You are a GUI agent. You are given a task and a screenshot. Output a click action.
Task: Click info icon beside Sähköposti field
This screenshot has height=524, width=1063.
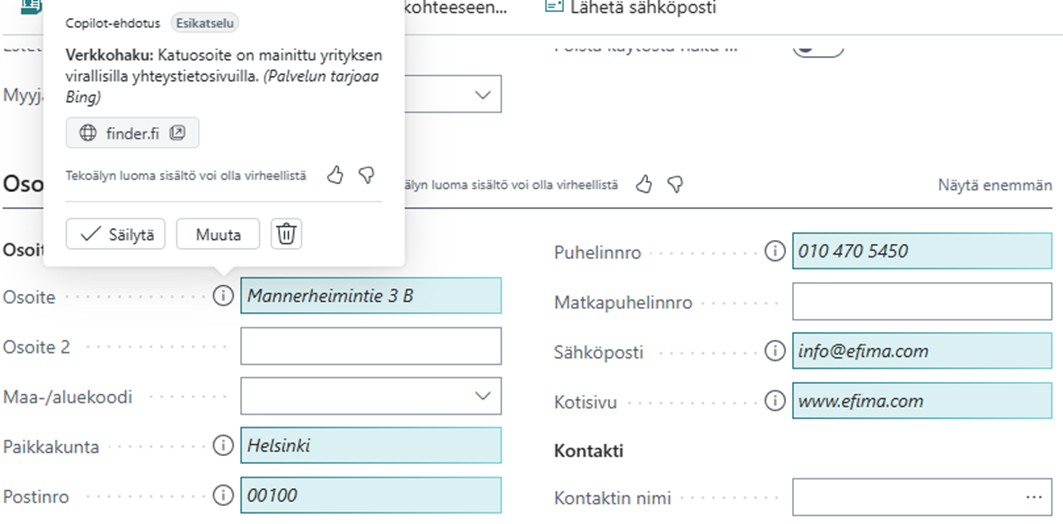click(774, 351)
